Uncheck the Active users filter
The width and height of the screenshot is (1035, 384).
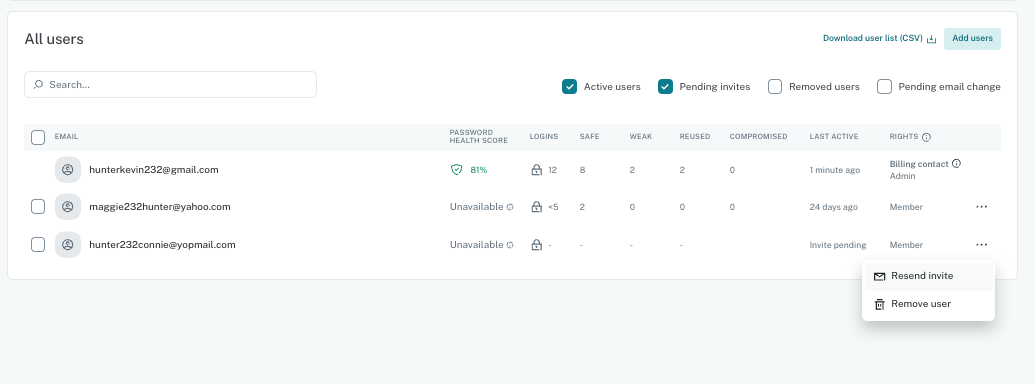point(570,86)
